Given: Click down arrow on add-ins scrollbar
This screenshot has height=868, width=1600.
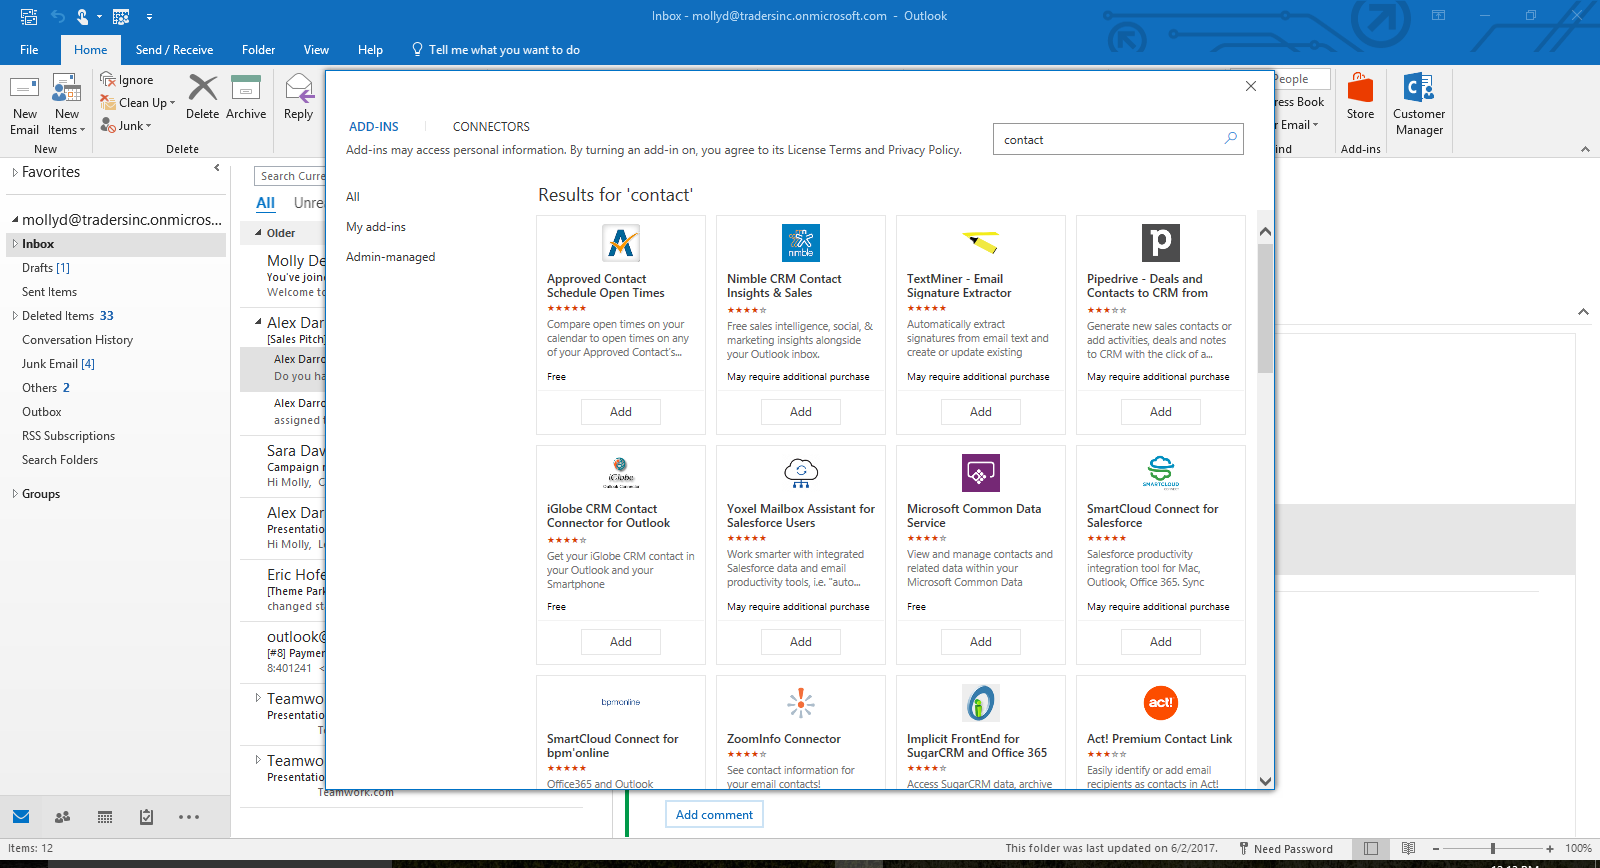Looking at the screenshot, I should [1265, 781].
